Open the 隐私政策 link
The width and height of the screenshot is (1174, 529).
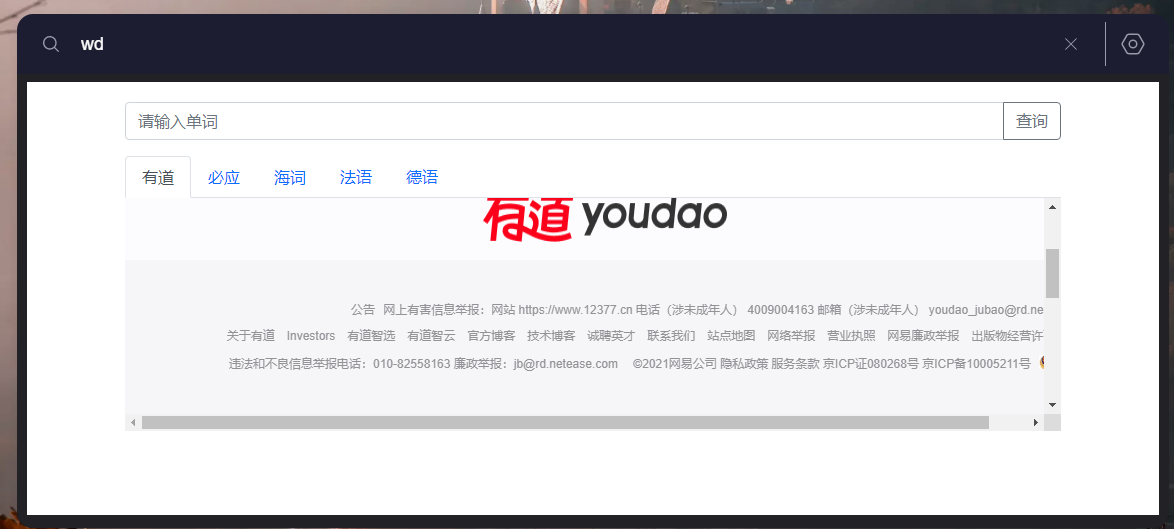744,364
